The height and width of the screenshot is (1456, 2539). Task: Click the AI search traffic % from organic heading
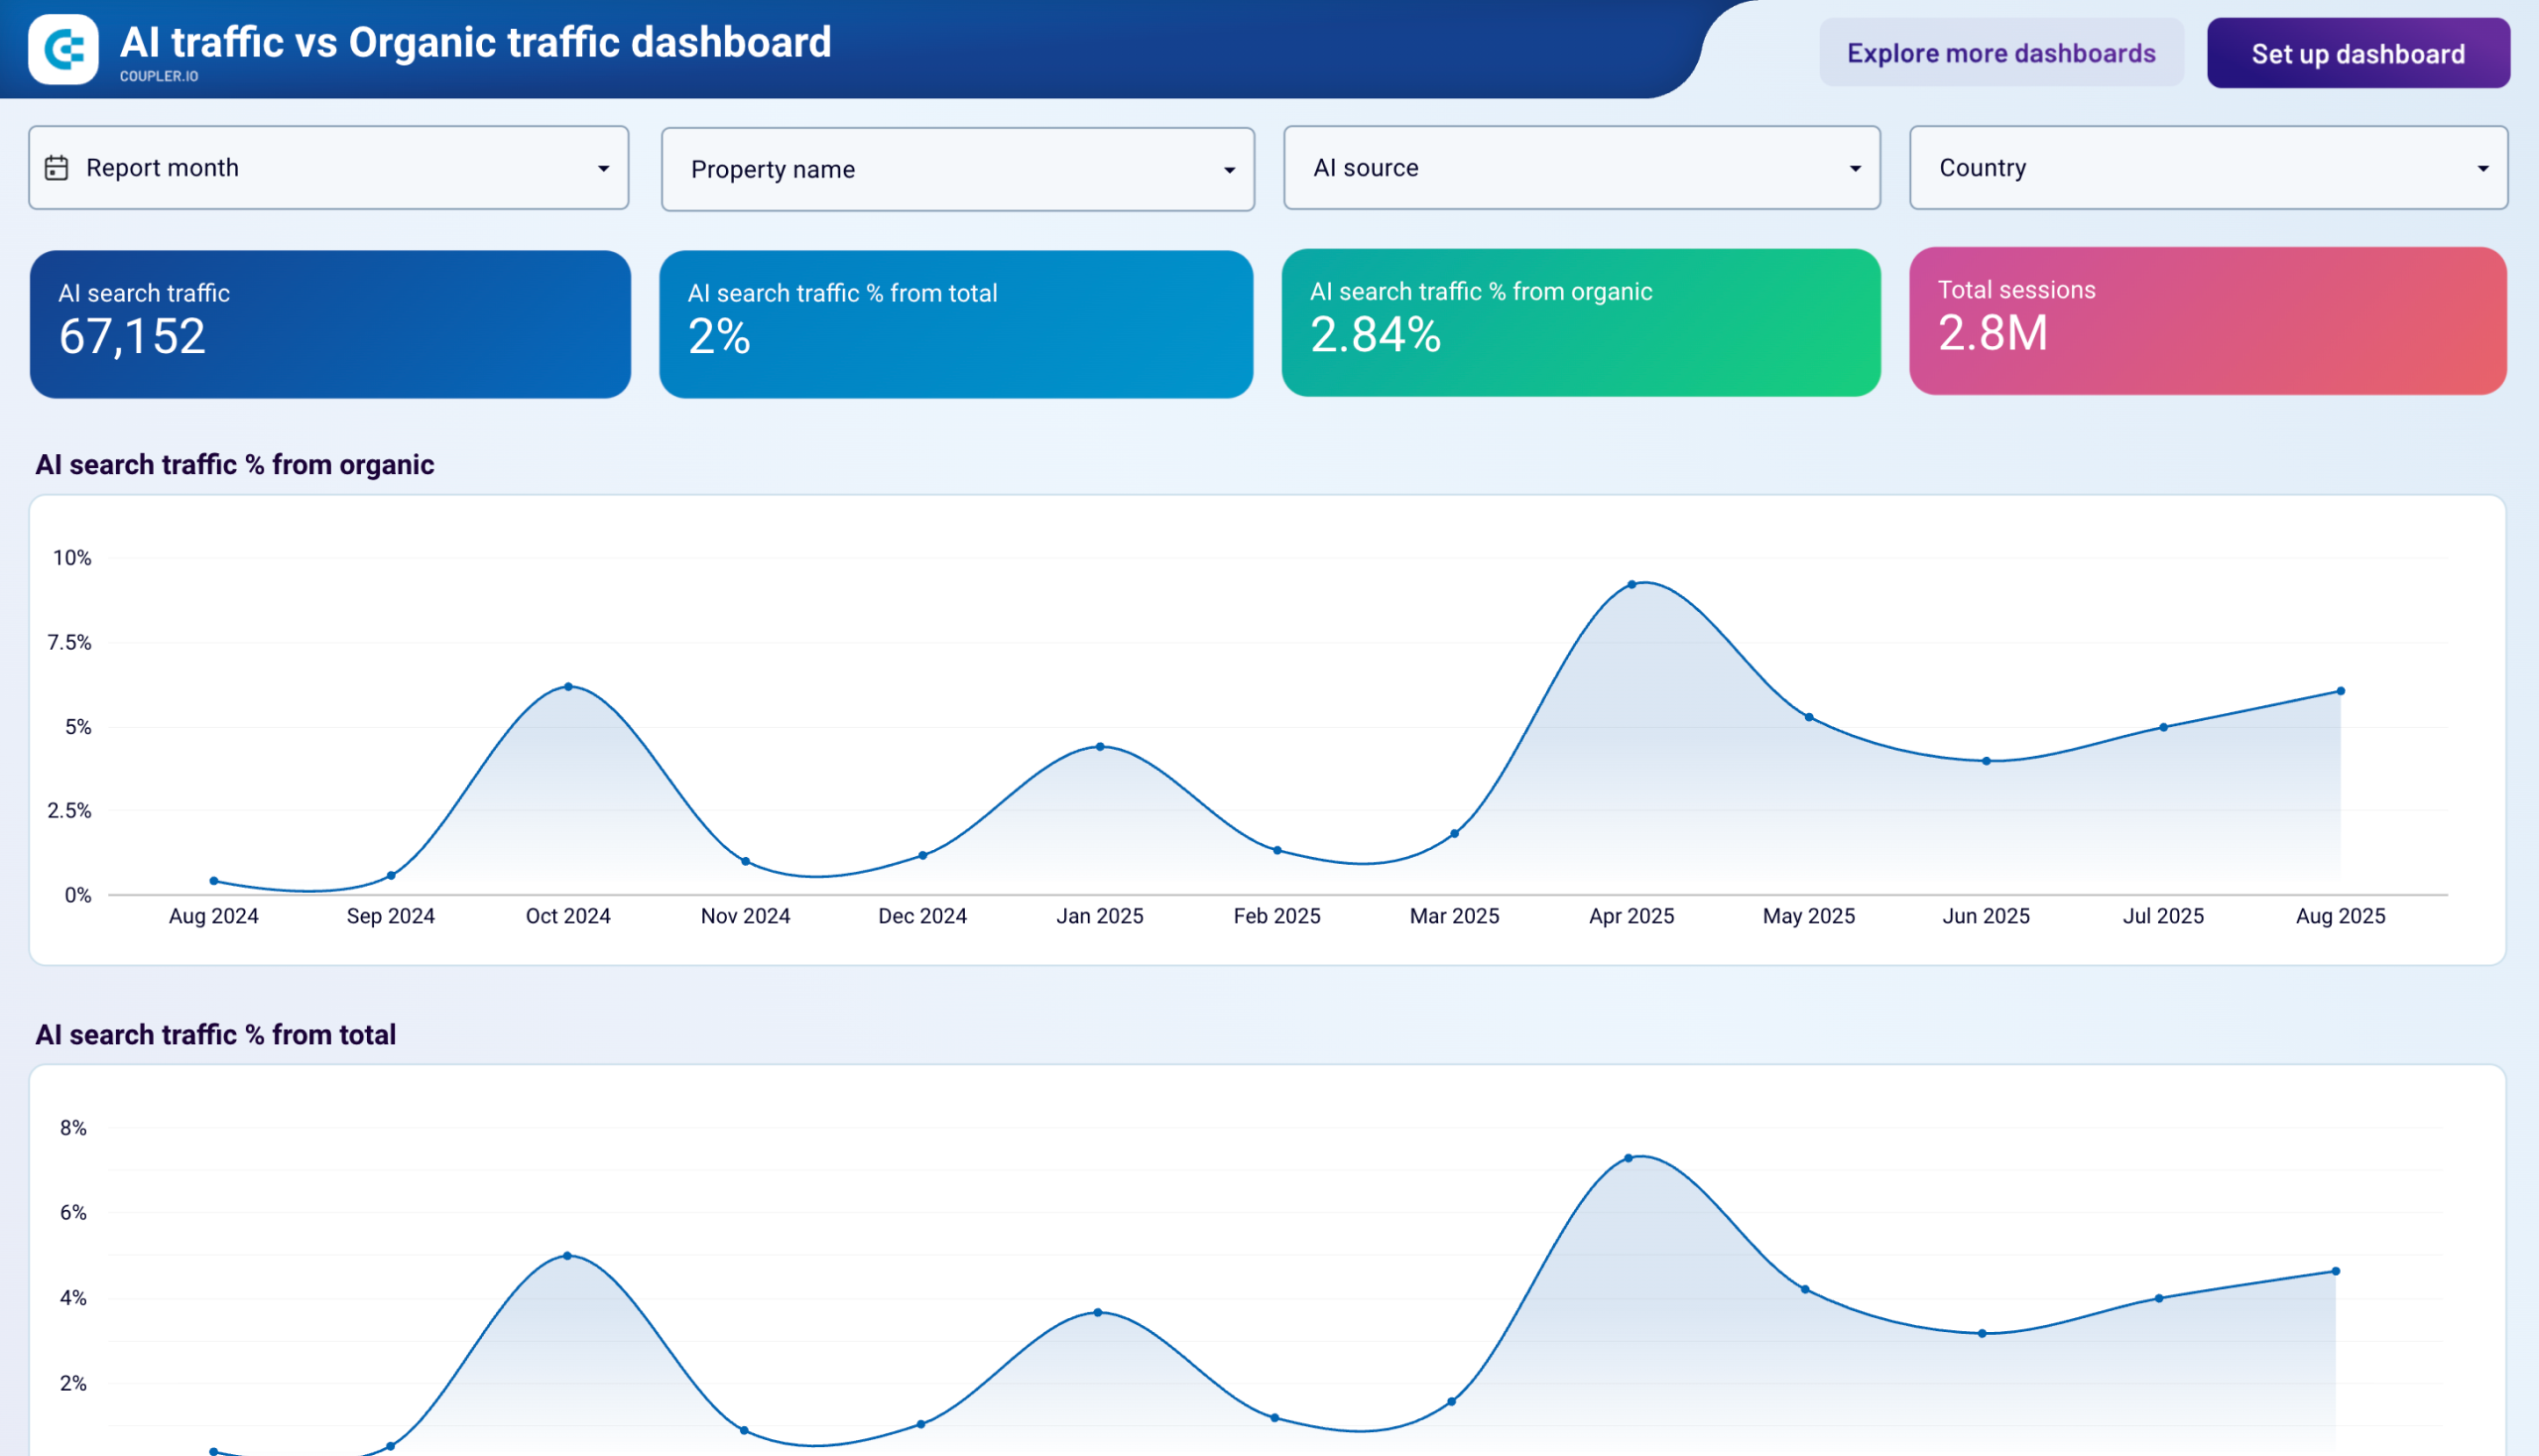click(235, 464)
